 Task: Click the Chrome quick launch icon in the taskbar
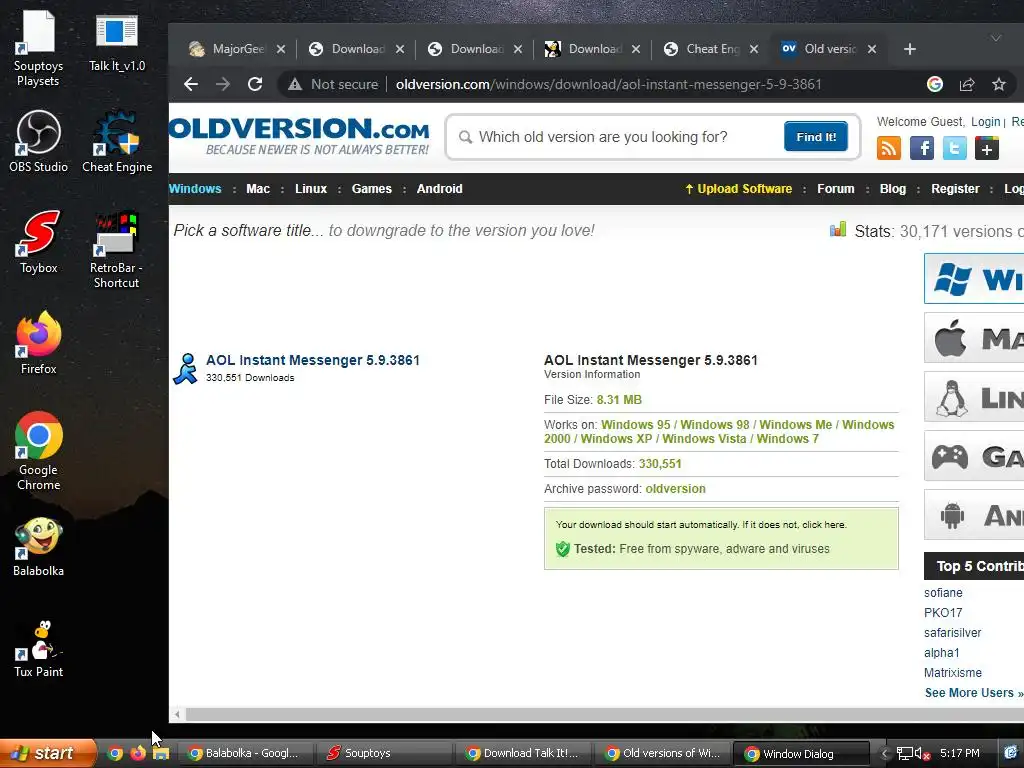coord(115,753)
